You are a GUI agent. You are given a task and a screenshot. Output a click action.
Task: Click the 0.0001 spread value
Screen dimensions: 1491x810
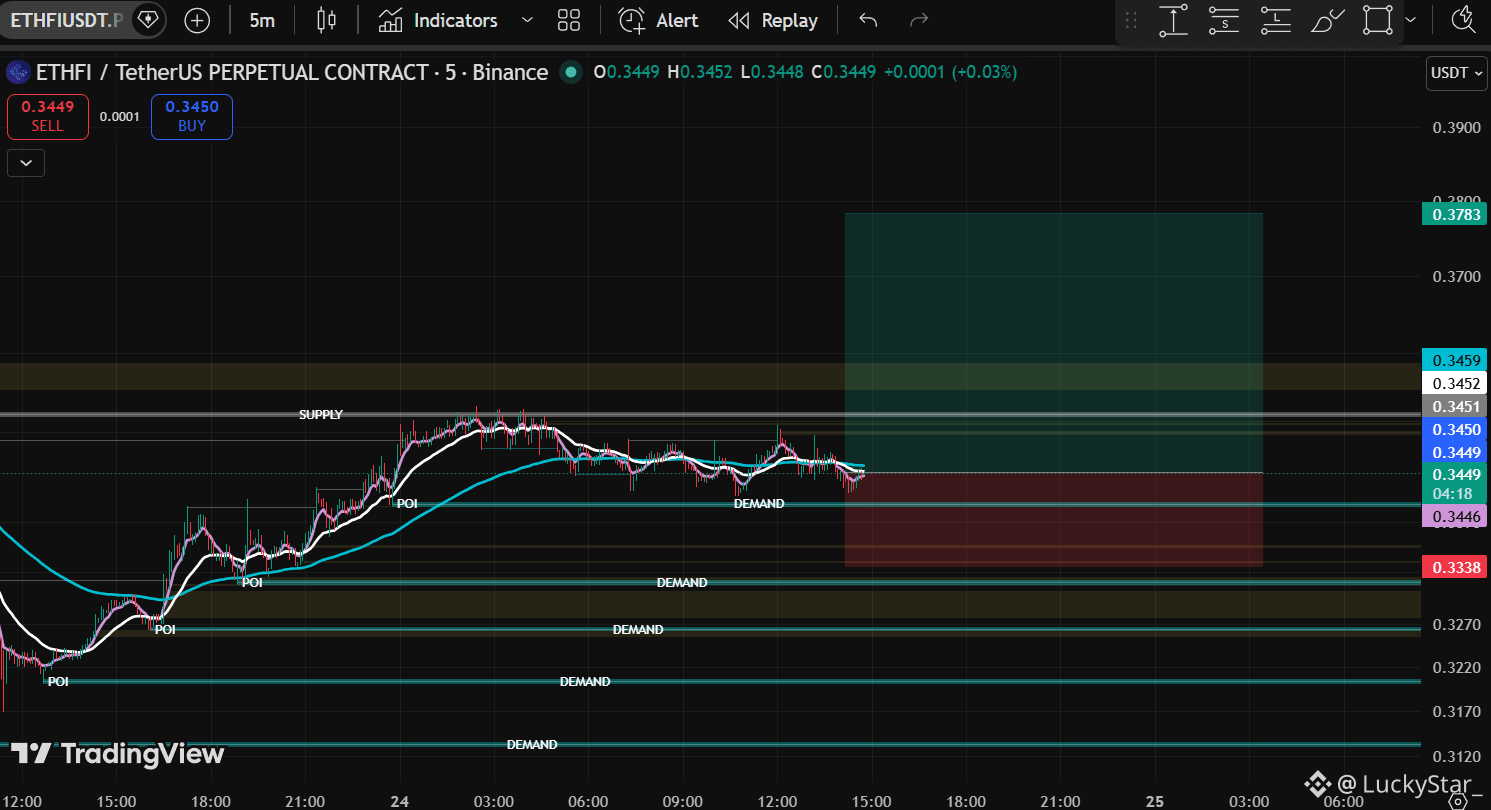[x=119, y=117]
